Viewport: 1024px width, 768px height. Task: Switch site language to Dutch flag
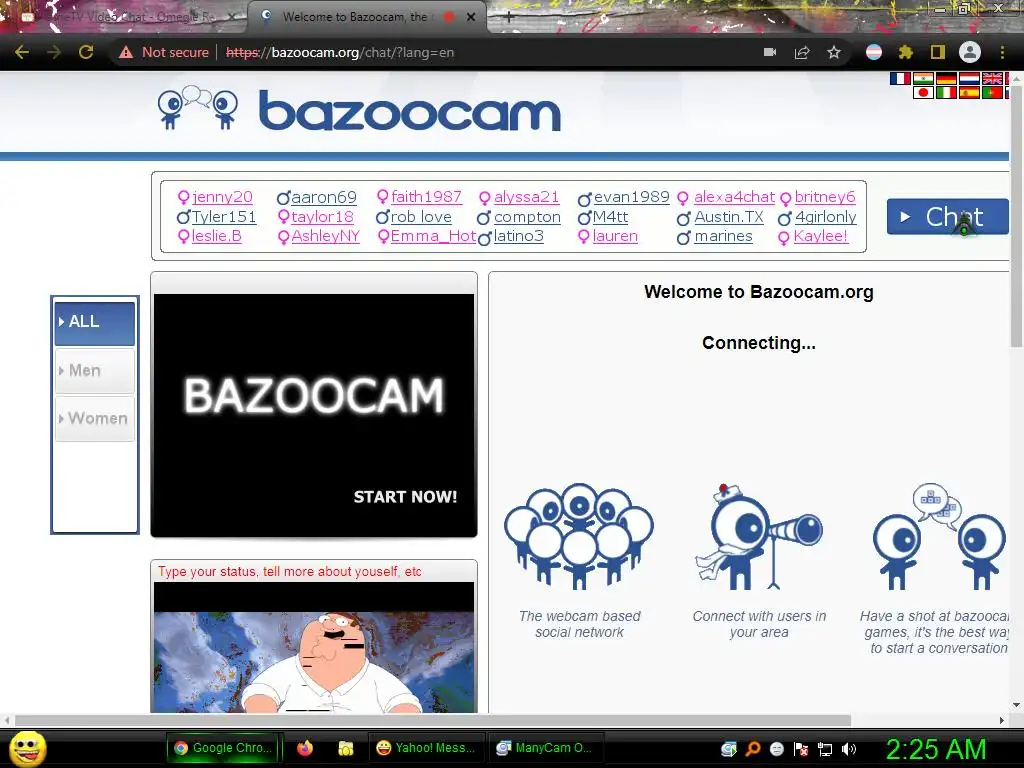(x=969, y=78)
